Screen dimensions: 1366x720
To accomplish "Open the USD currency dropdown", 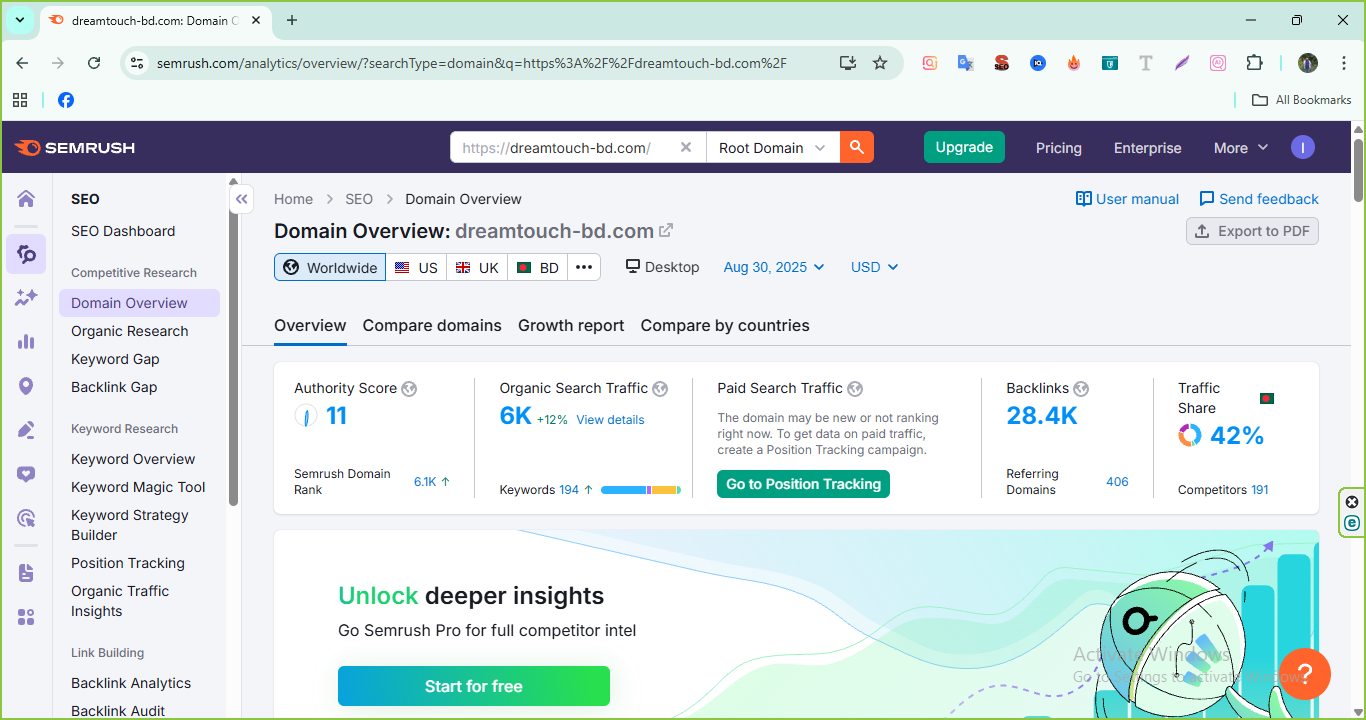I will click(x=874, y=267).
